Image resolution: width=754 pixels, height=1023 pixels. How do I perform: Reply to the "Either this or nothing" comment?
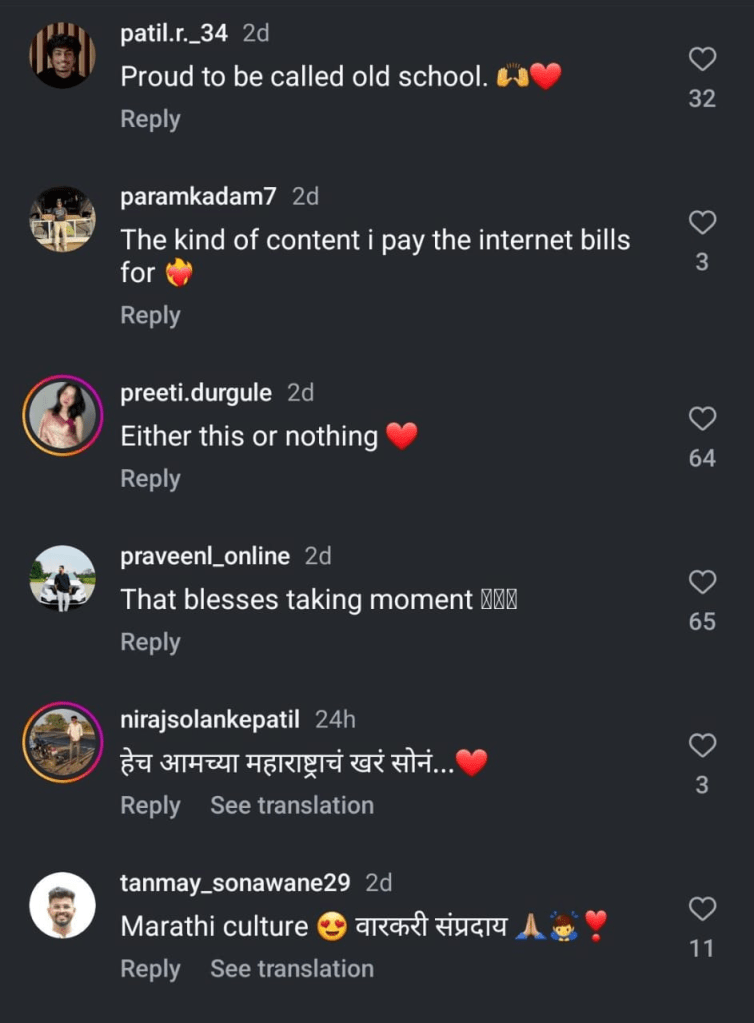150,479
